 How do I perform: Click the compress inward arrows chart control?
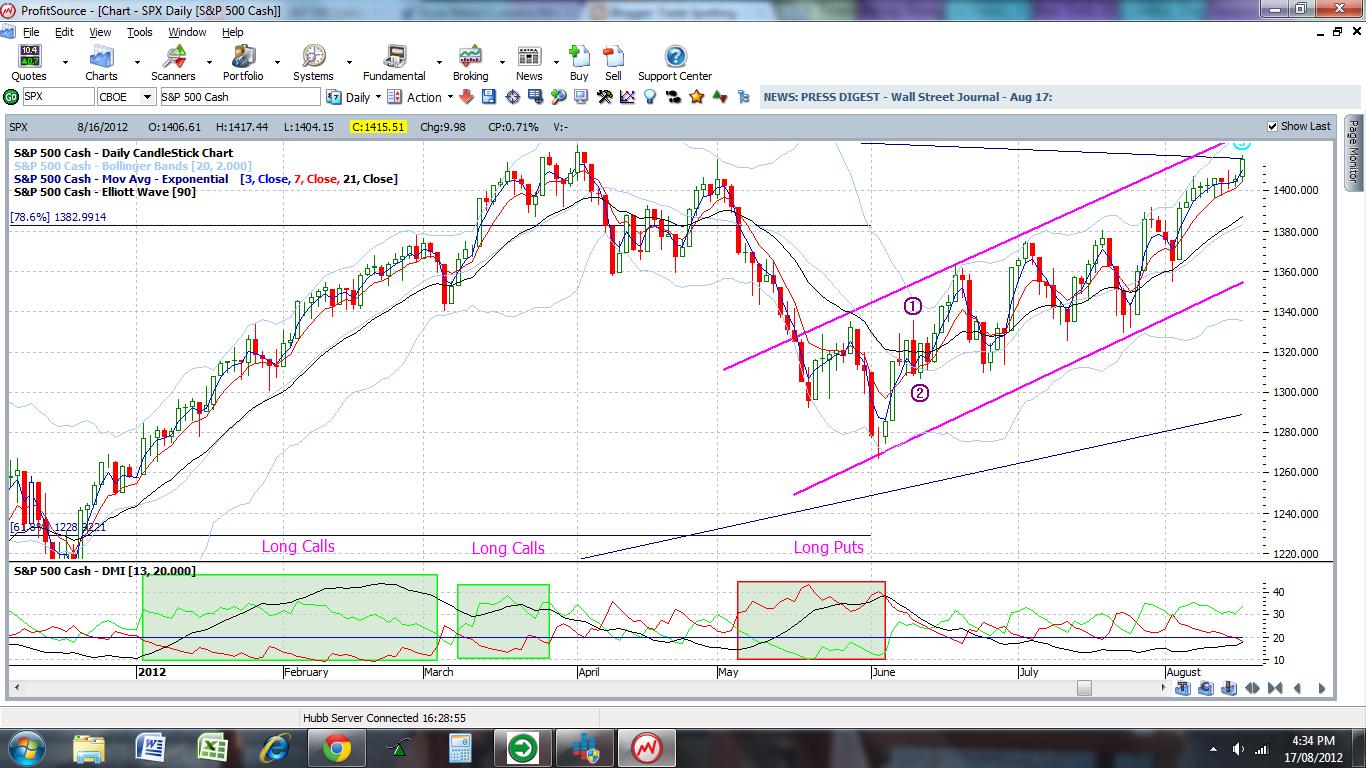(x=1275, y=688)
